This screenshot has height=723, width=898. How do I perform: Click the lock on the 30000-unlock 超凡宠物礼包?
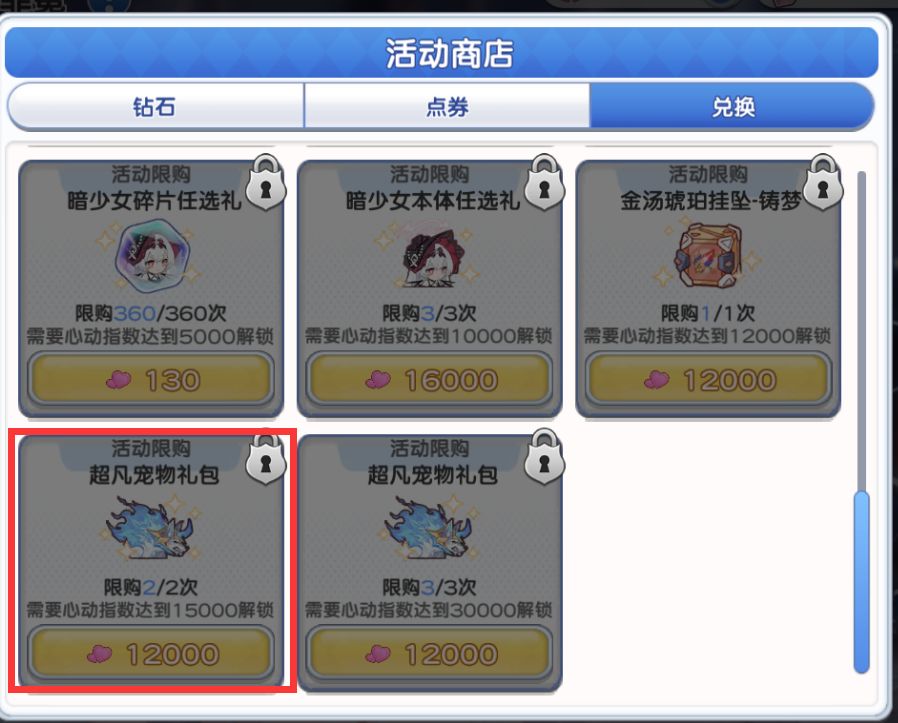544,457
